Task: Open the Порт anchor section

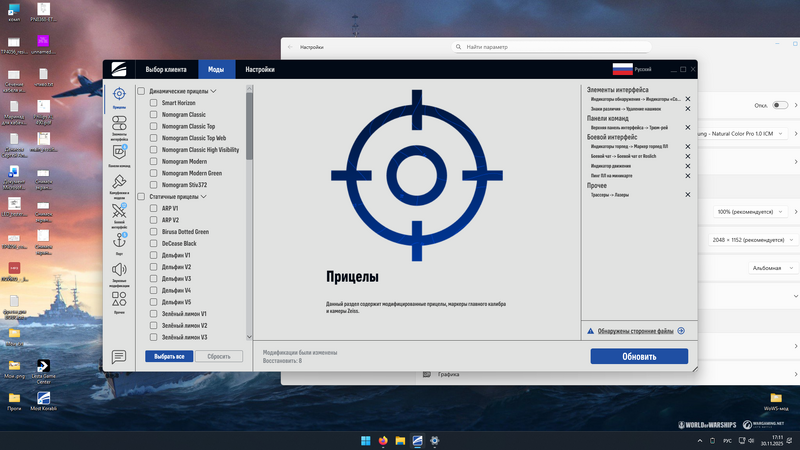Action: click(119, 241)
